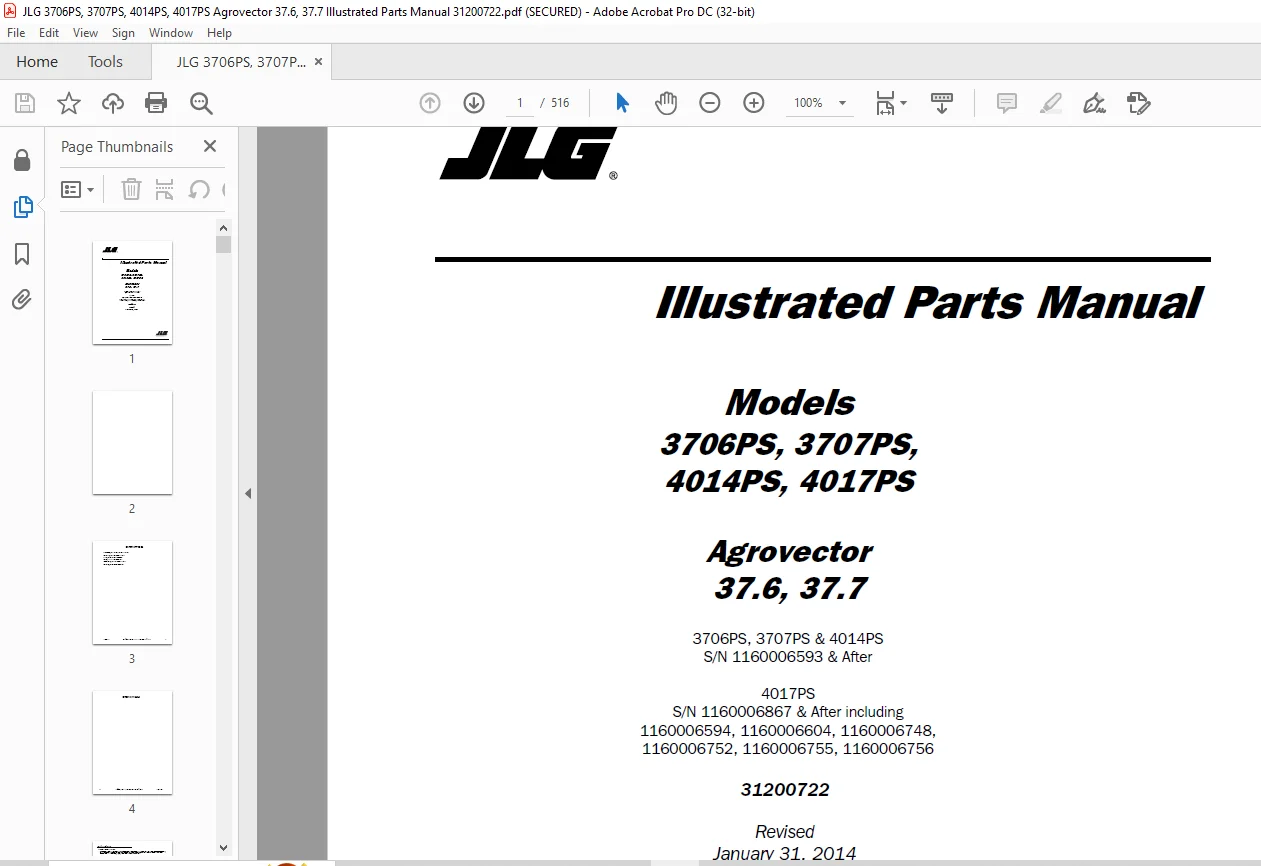Click the 'Models' heading text
The width and height of the screenshot is (1261, 866).
tap(790, 402)
